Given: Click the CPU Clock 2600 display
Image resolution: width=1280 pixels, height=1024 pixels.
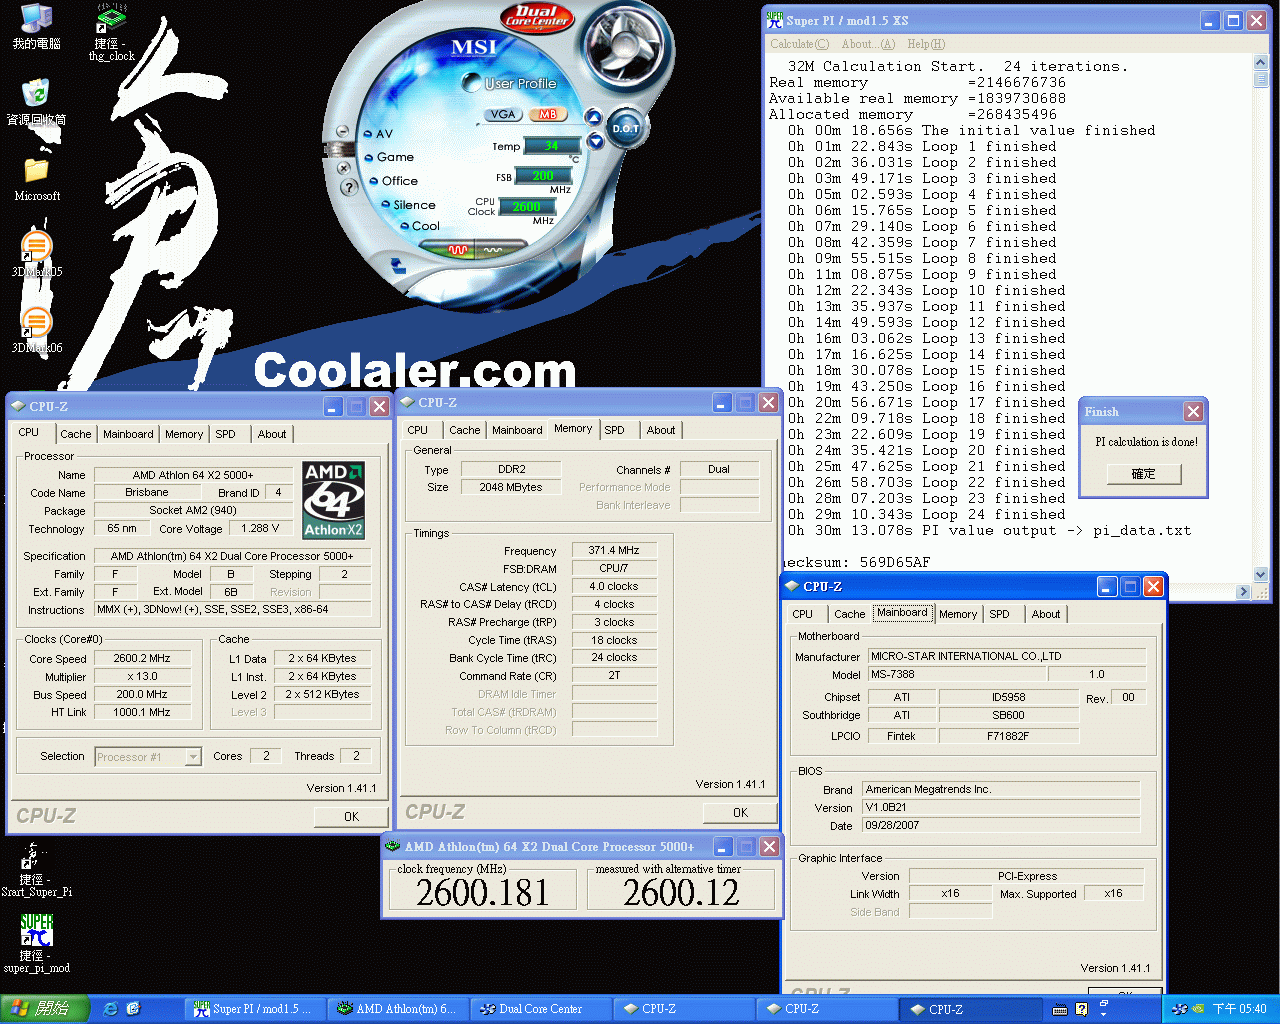Looking at the screenshot, I should [526, 206].
